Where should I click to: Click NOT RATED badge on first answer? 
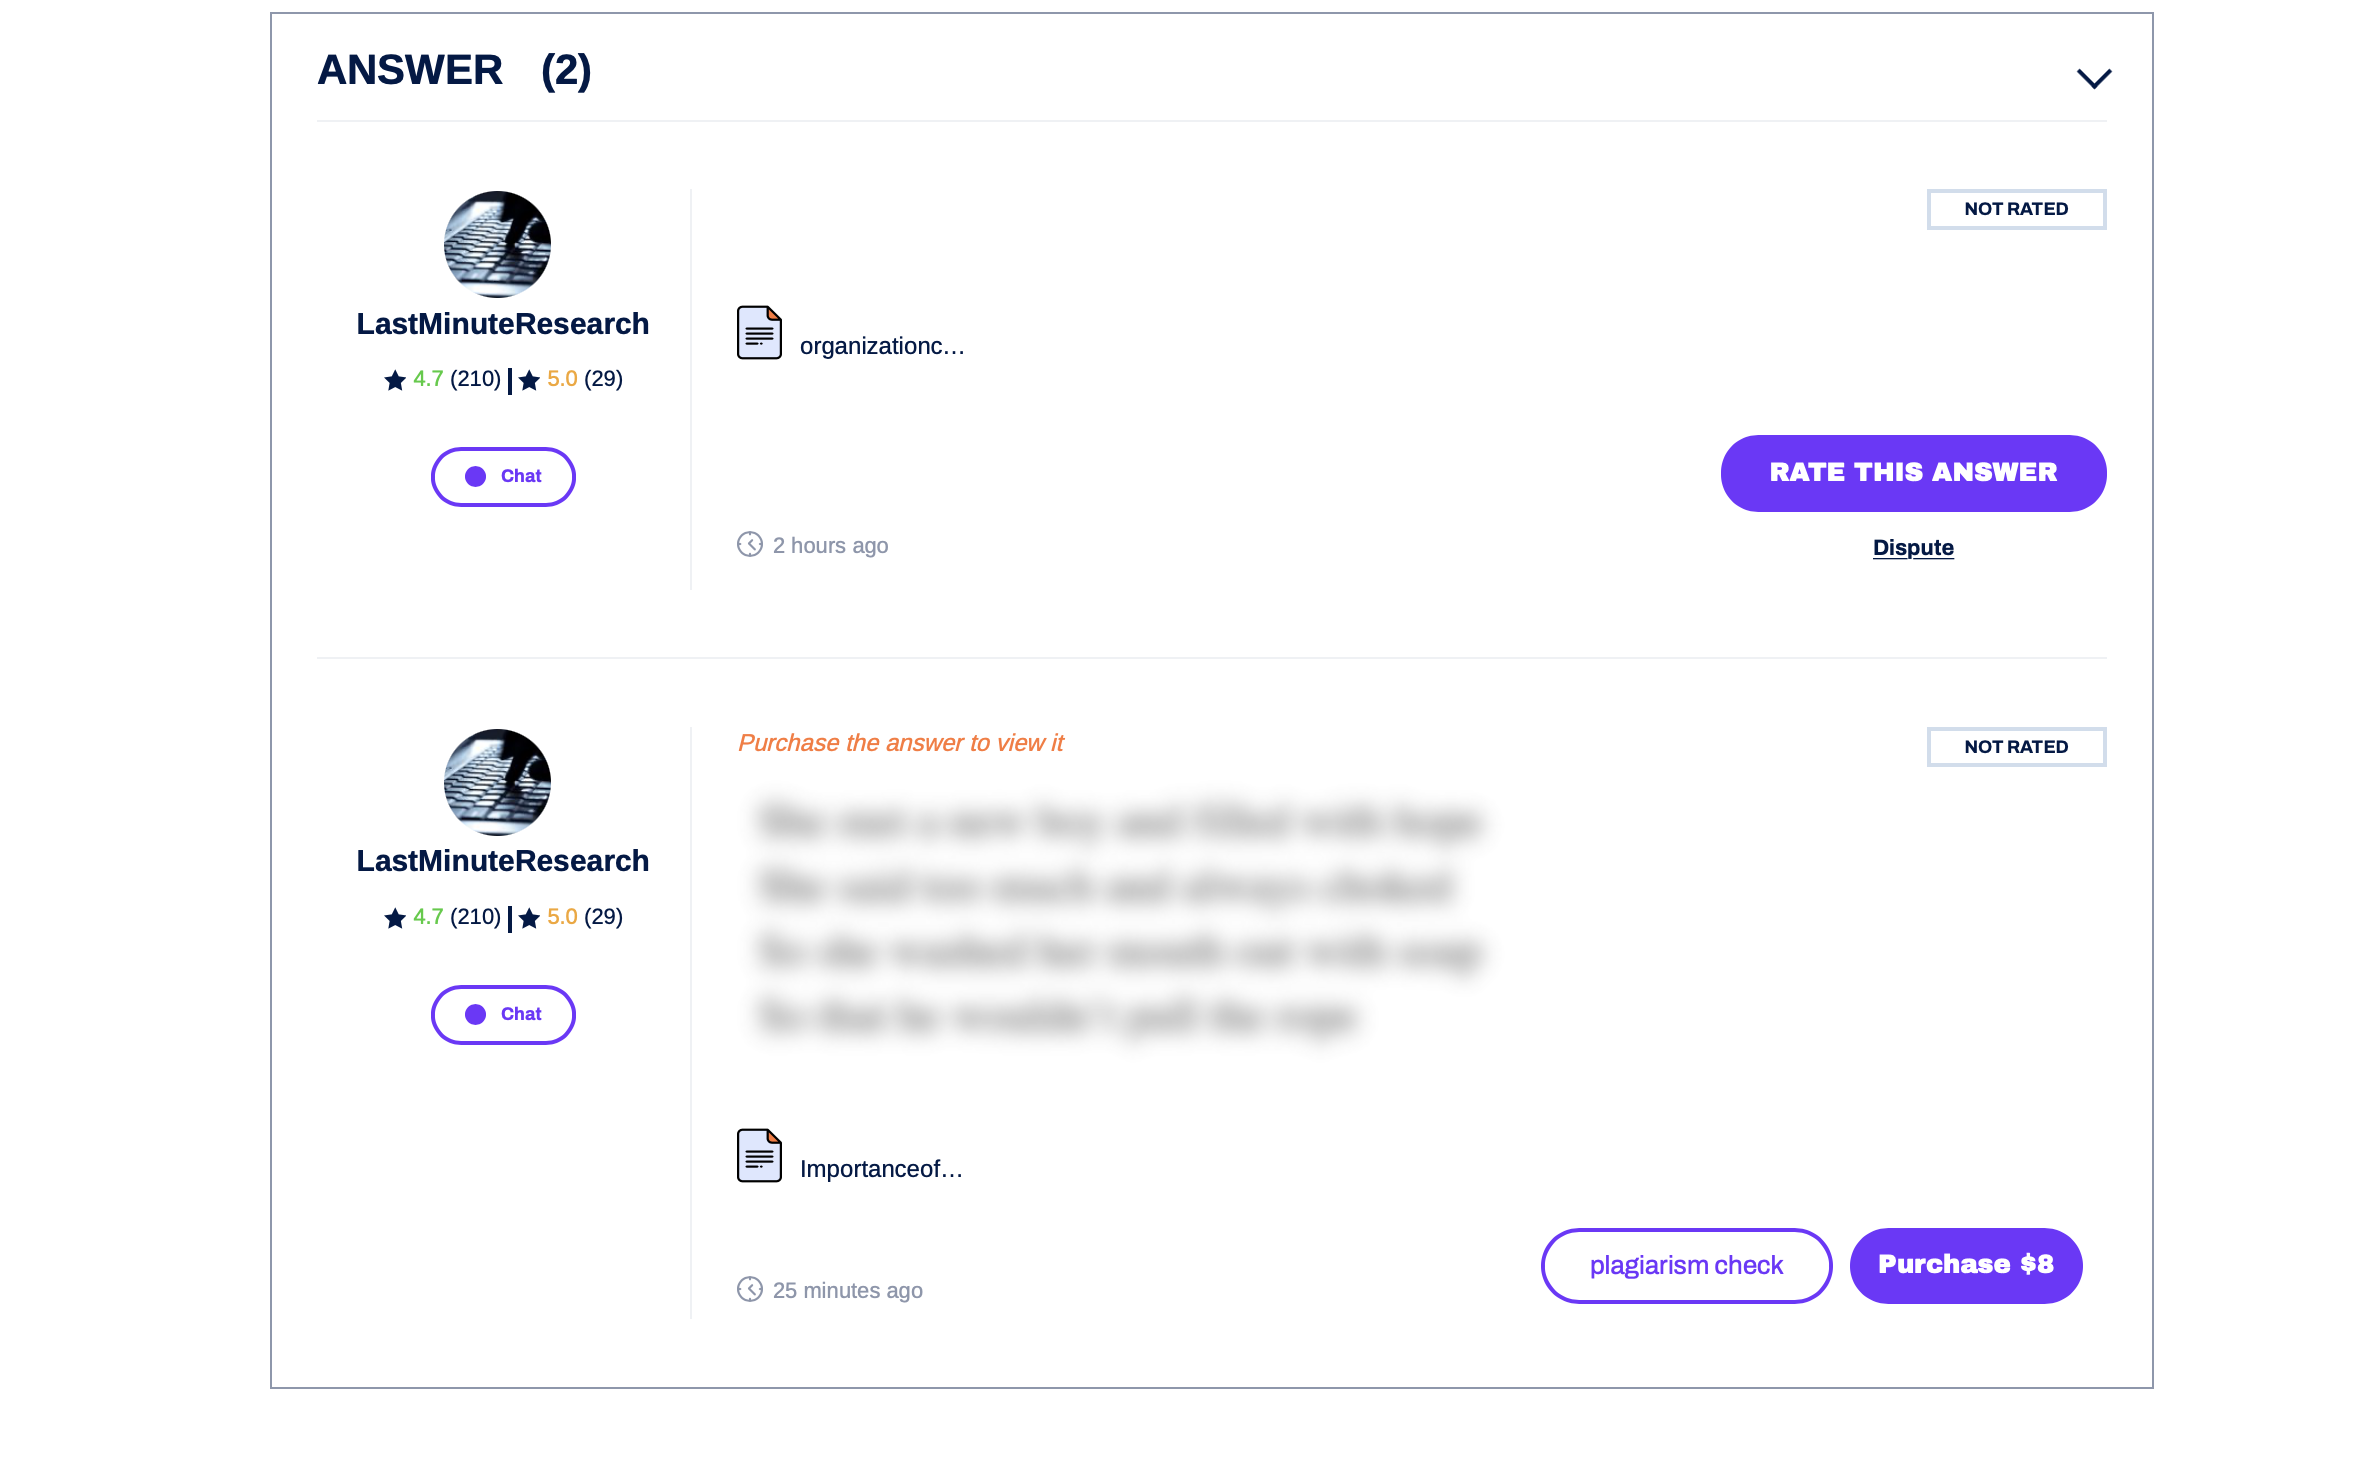point(2016,209)
